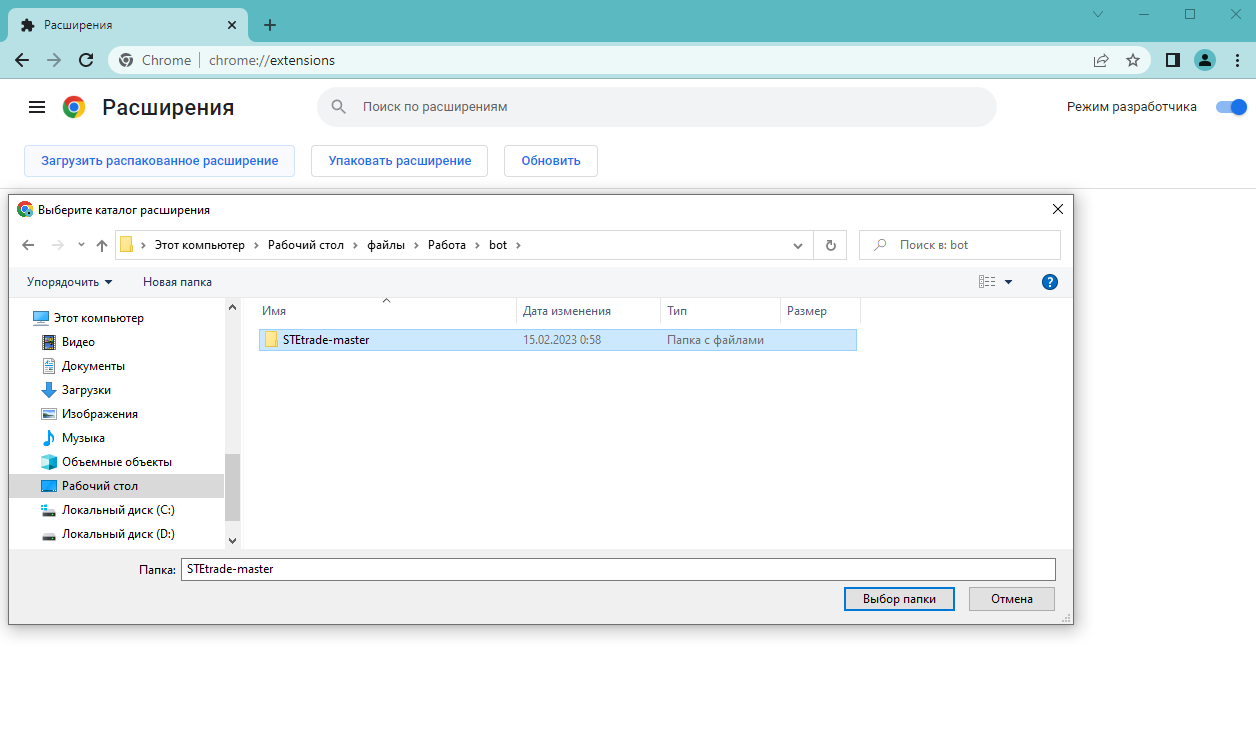Click the Выбор папки button
This screenshot has width=1256, height=756.
898,599
